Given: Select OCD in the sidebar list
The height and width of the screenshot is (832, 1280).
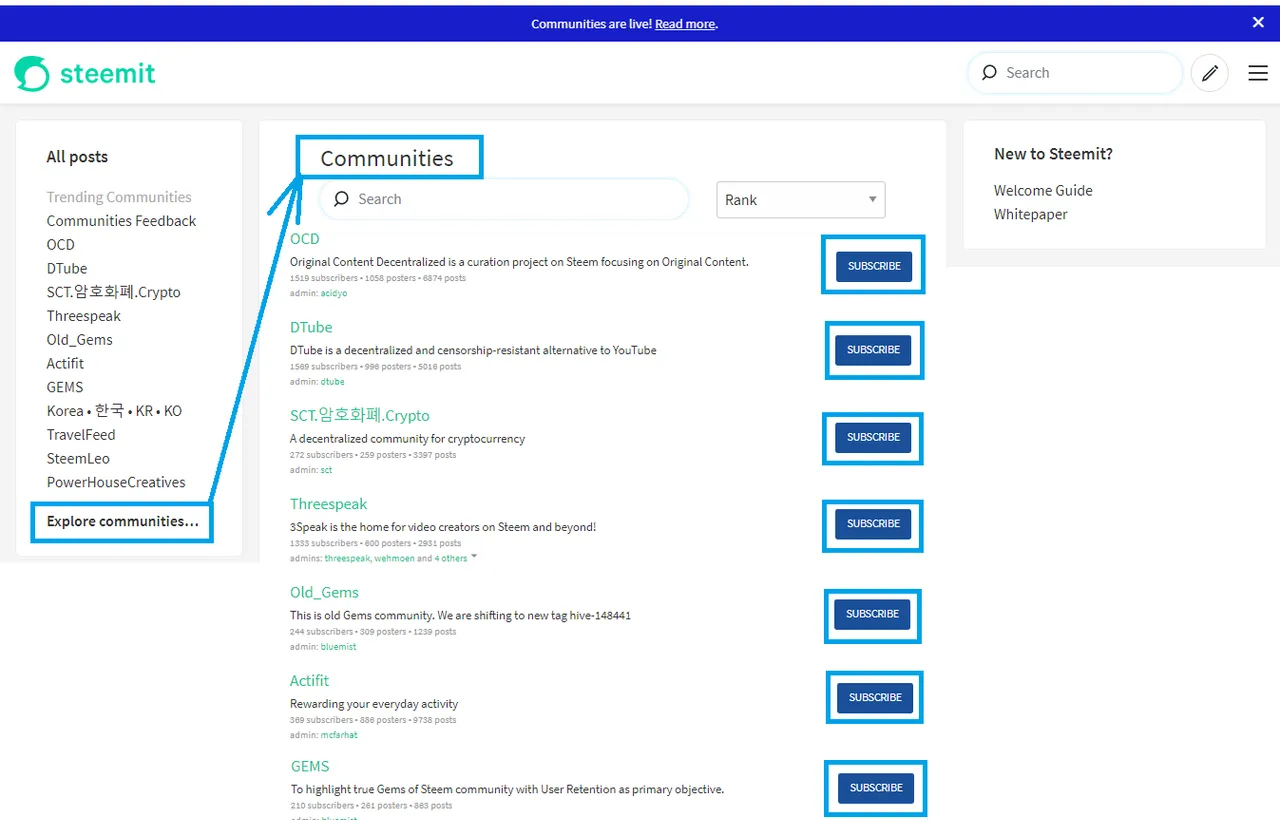Looking at the screenshot, I should click(60, 244).
